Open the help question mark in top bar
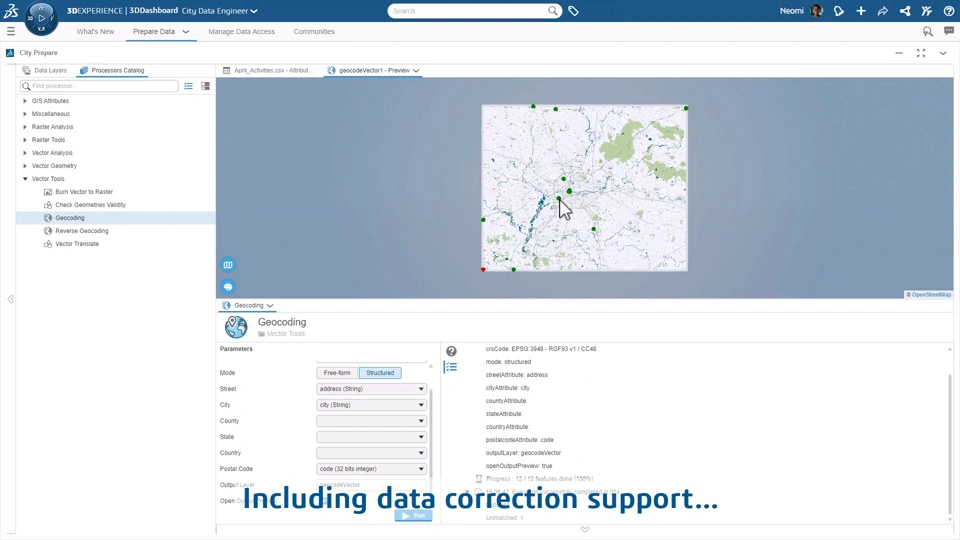 pos(948,11)
